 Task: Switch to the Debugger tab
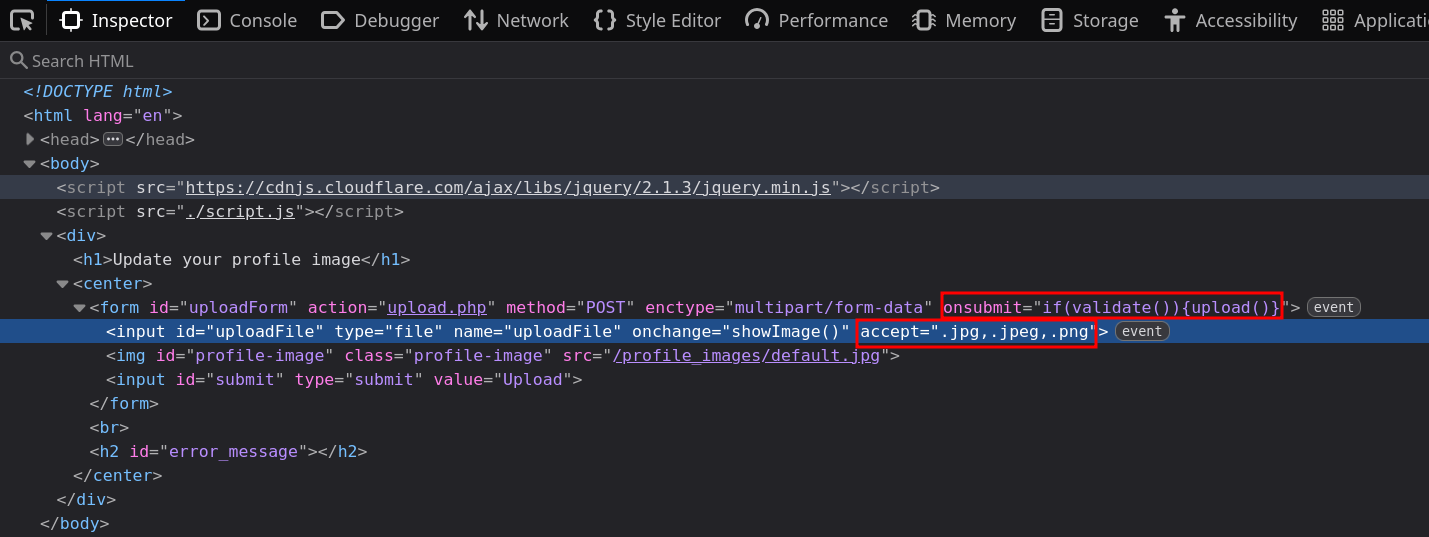point(380,20)
